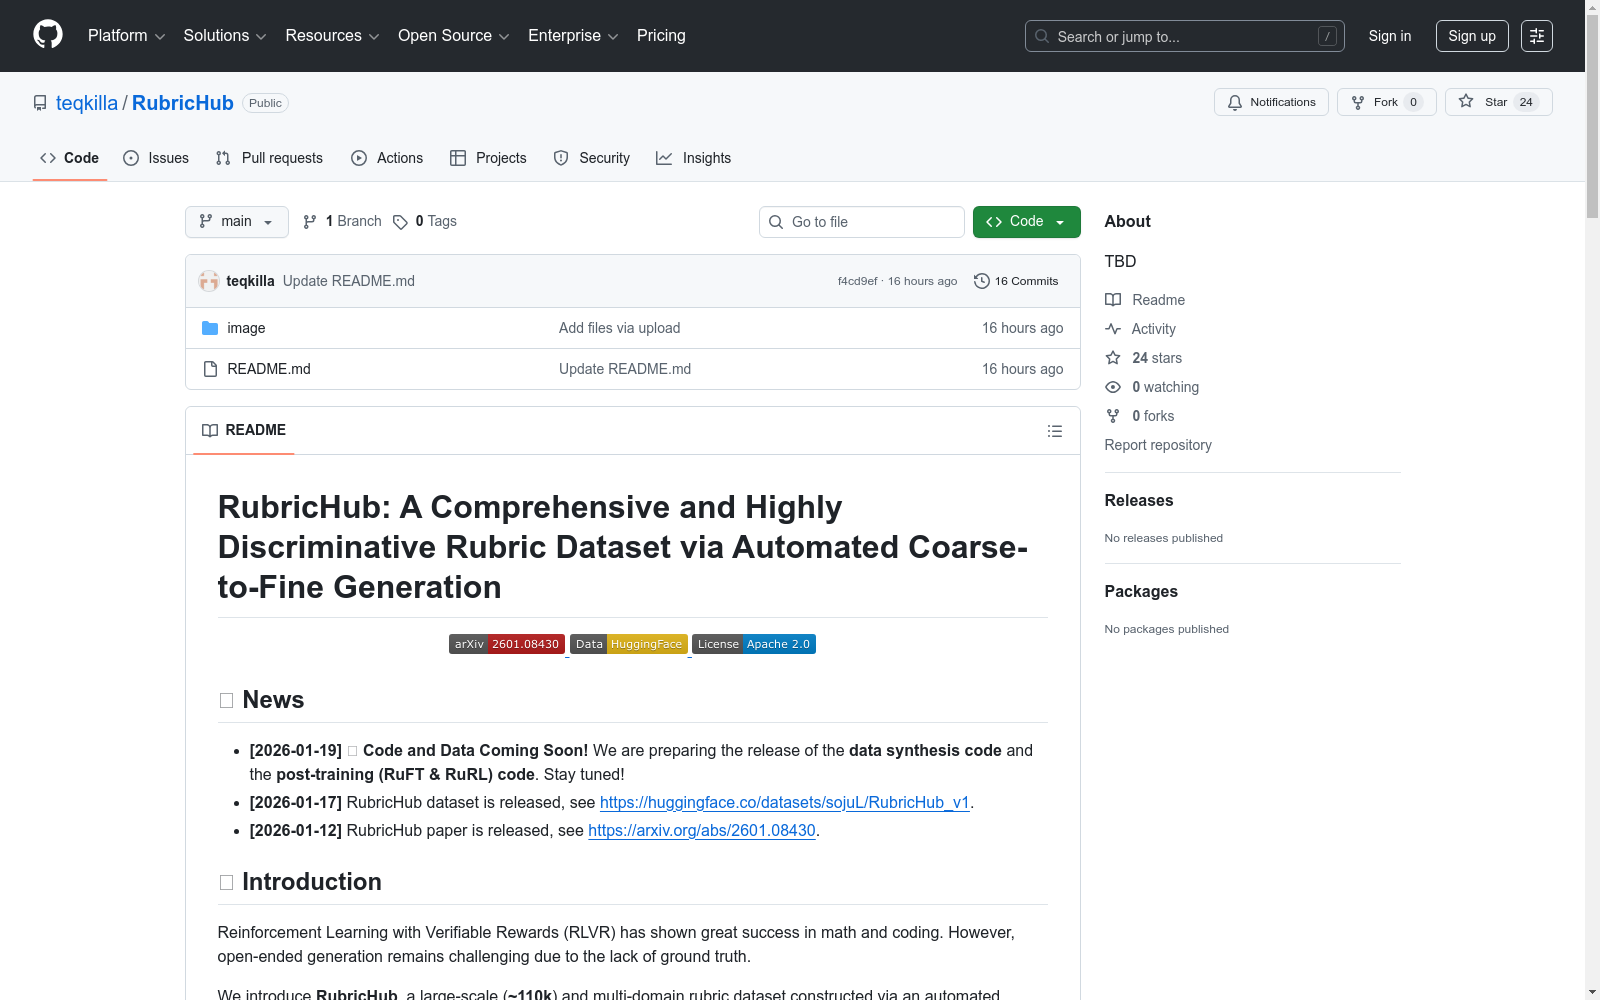Open the Security tab
This screenshot has height=1000, width=1600.
[x=592, y=158]
